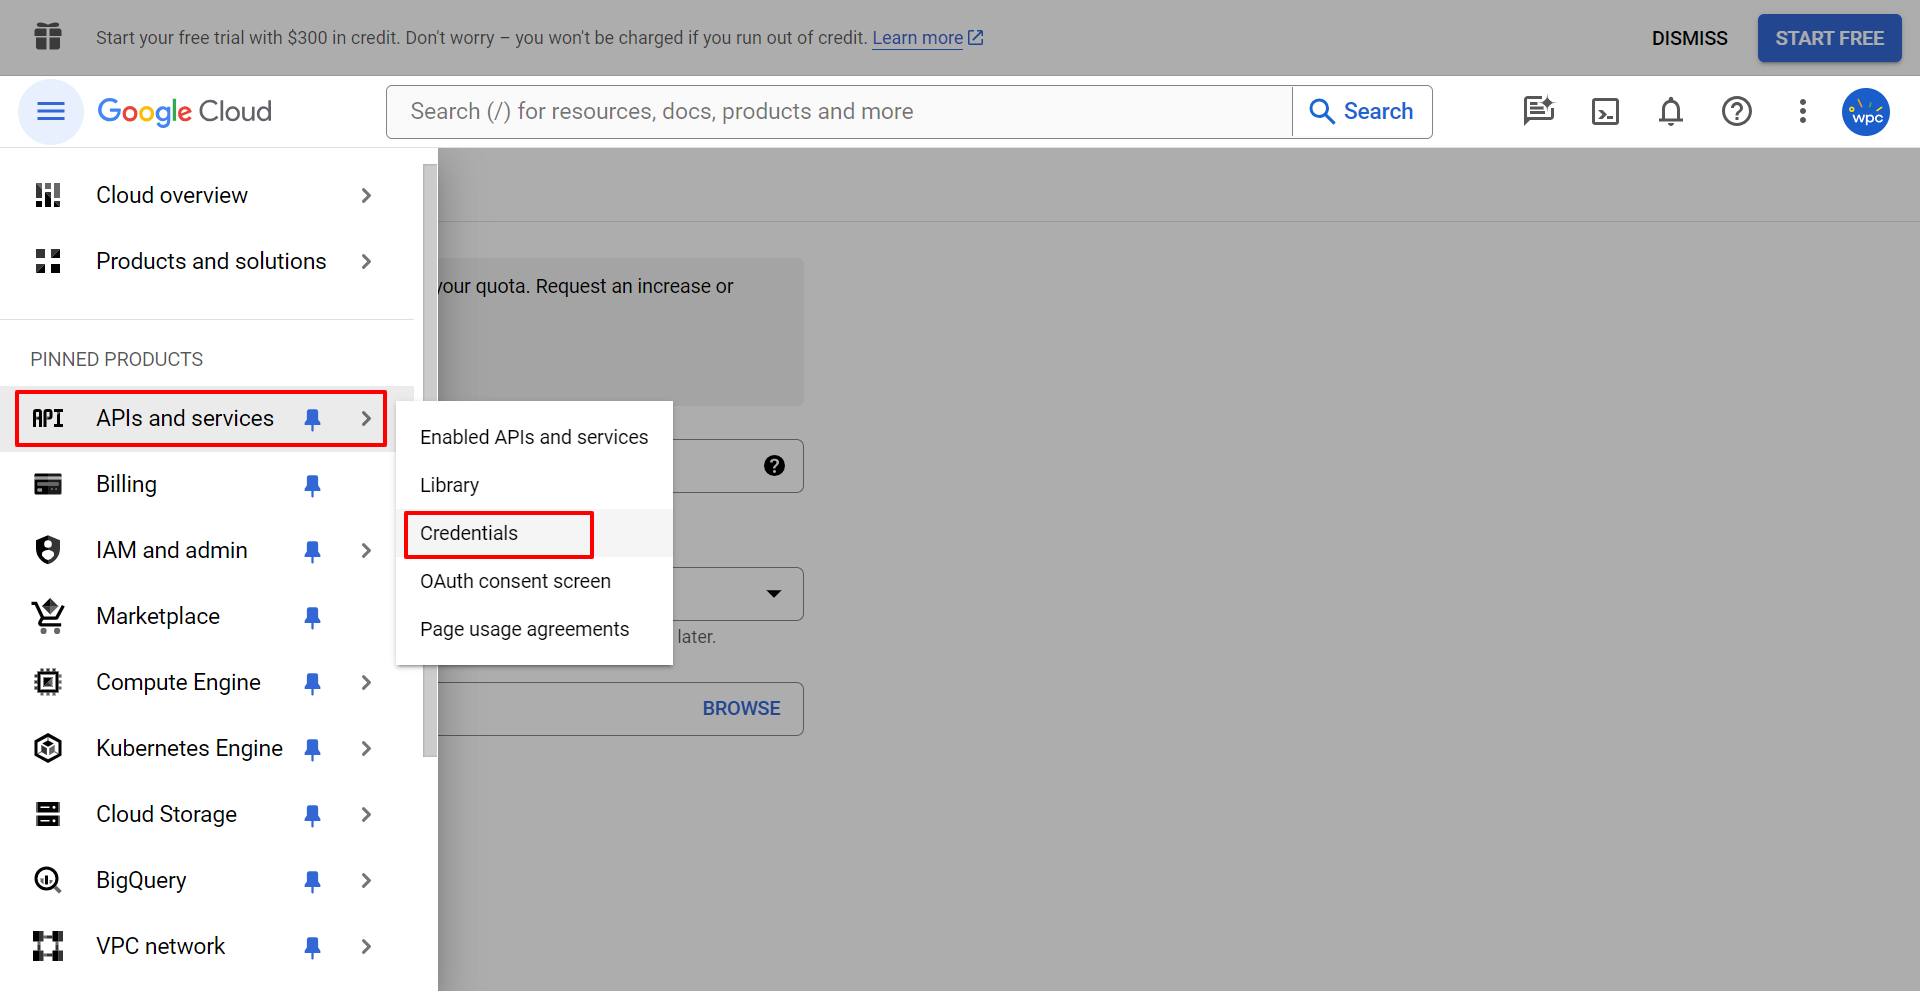Viewport: 1920px width, 991px height.
Task: Click the black help icon in the form field
Action: tap(774, 465)
